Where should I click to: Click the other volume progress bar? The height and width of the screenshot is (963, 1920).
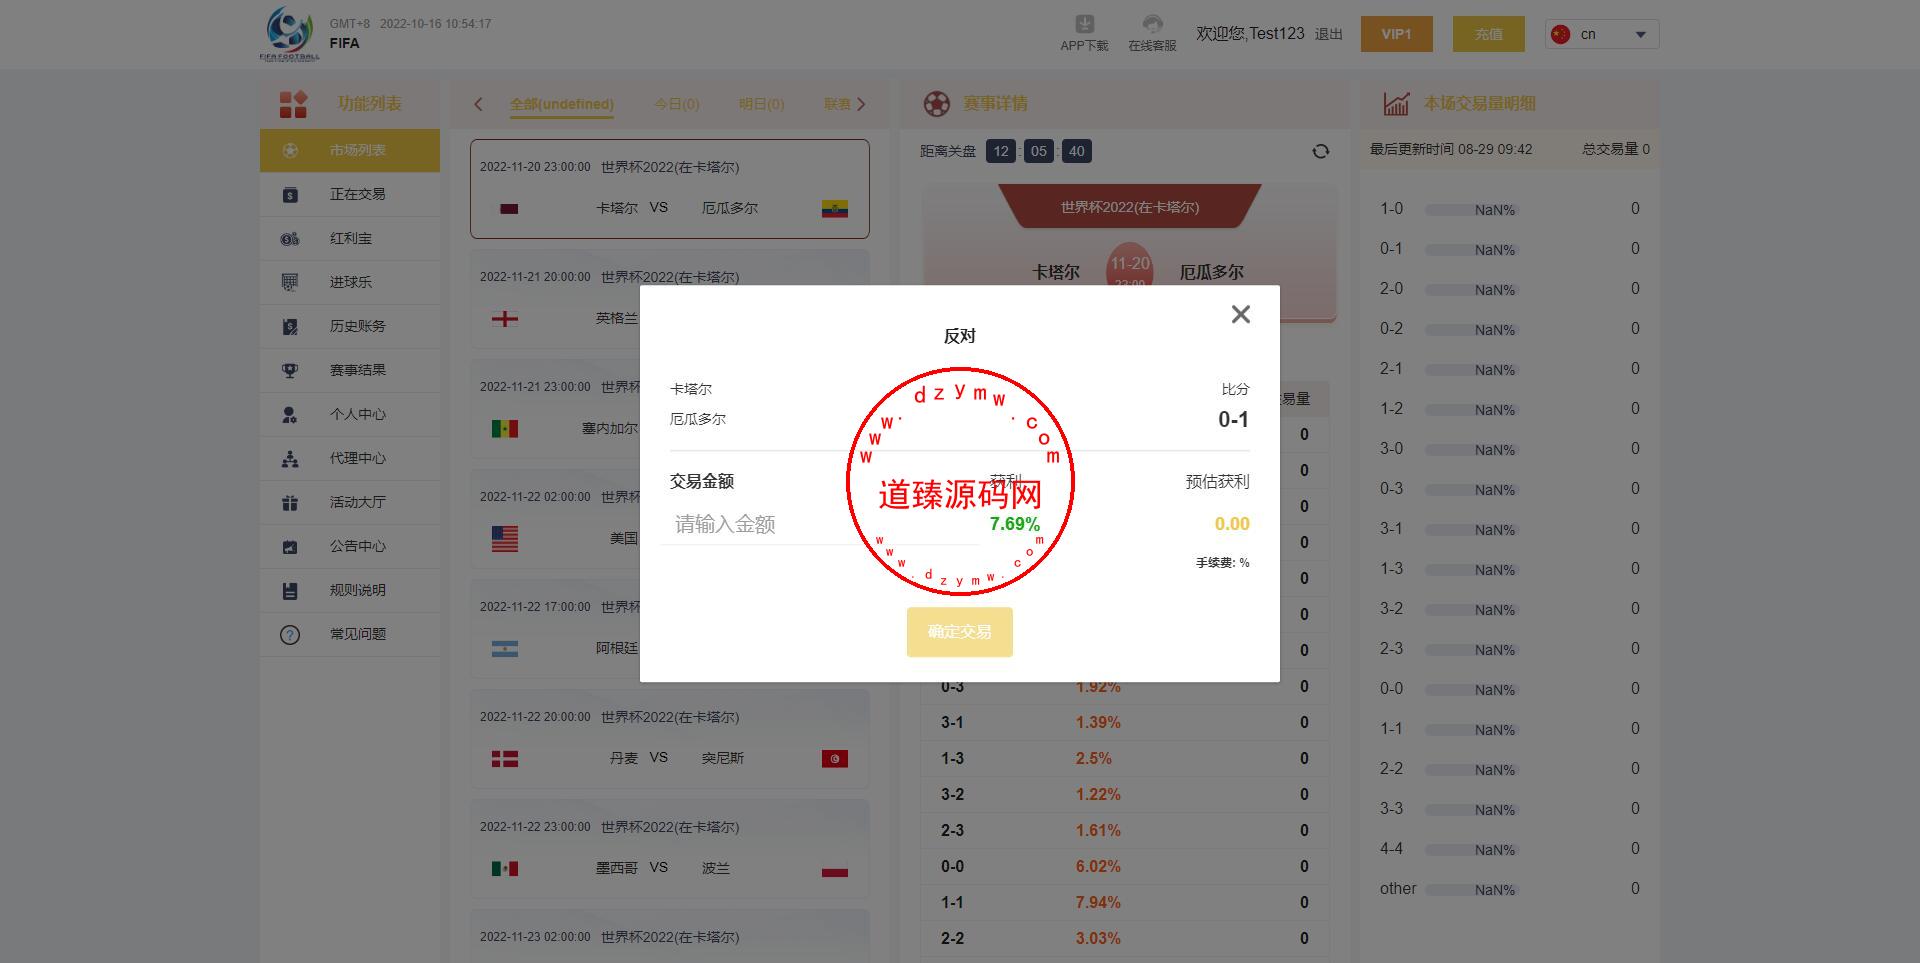point(1470,890)
